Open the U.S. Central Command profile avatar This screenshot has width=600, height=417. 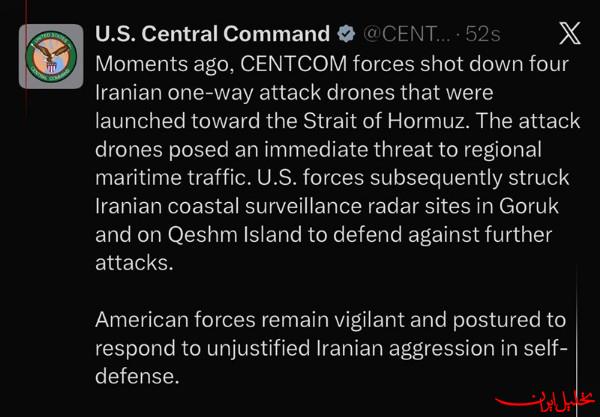coord(51,56)
